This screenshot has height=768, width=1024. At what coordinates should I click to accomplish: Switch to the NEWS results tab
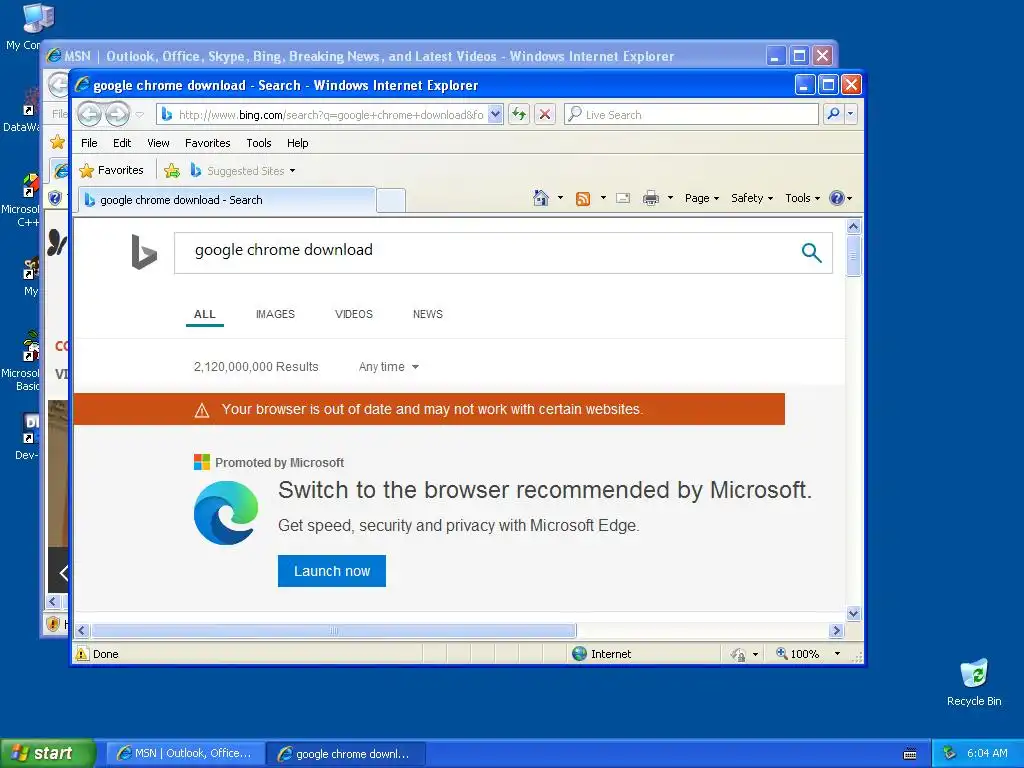[x=428, y=314]
